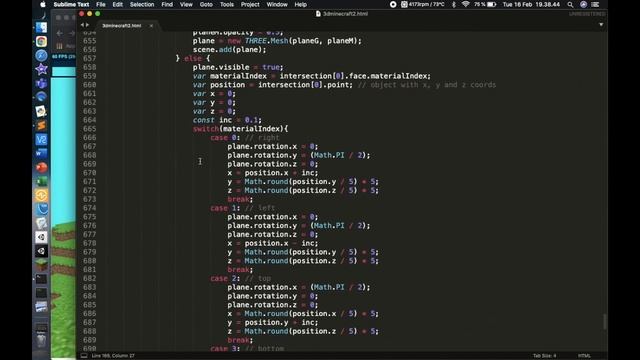Change the HTML syntax selector
The image size is (640, 360).
[584, 356]
